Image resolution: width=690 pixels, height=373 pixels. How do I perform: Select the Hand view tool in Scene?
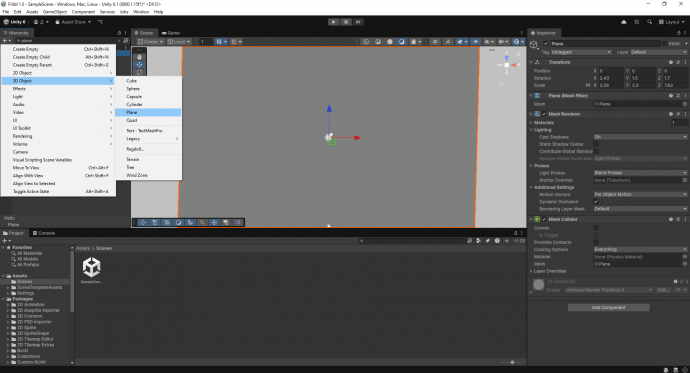[139, 57]
